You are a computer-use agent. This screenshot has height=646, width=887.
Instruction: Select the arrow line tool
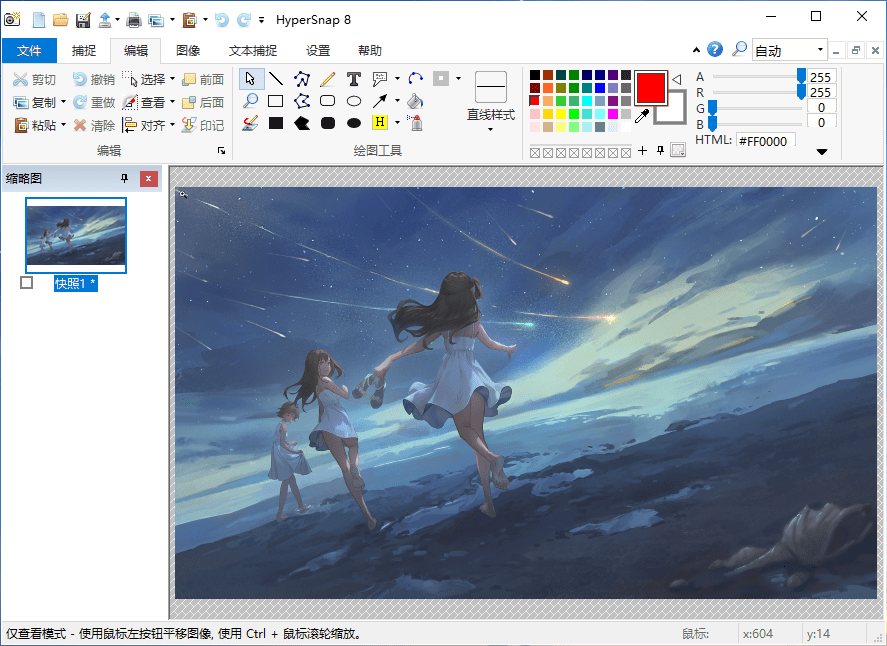pos(380,101)
